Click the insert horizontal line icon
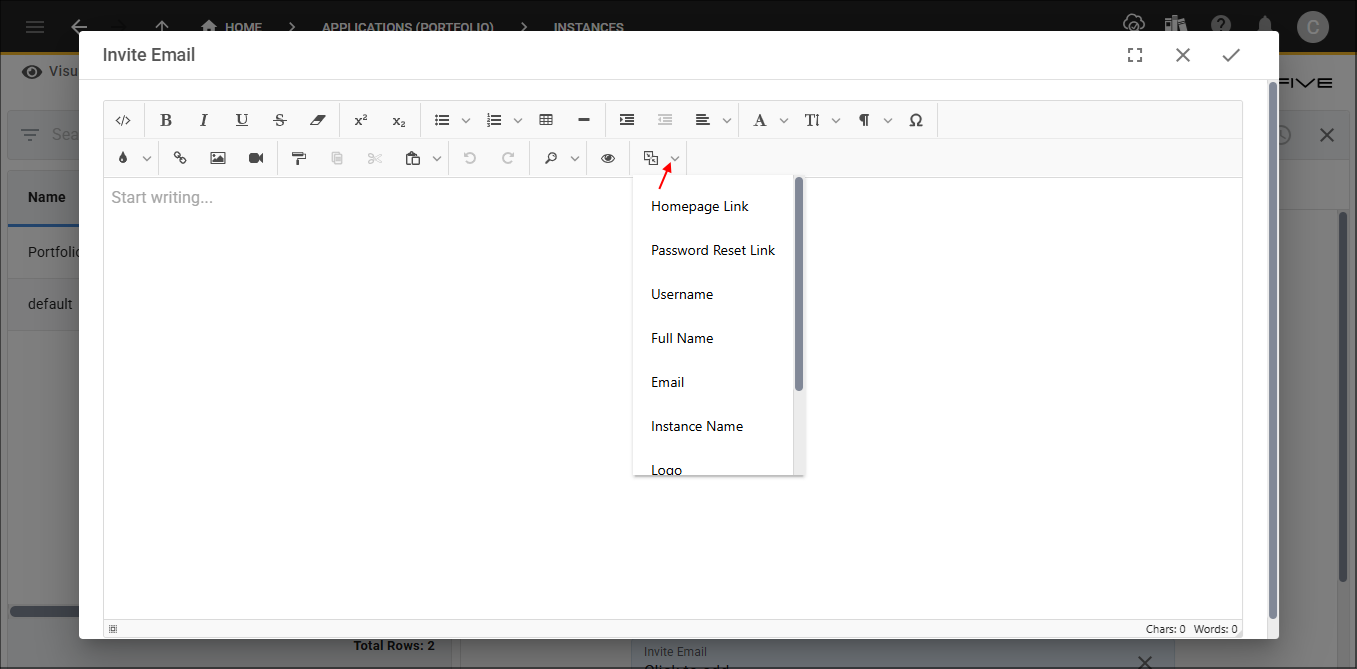1357x669 pixels. [584, 119]
